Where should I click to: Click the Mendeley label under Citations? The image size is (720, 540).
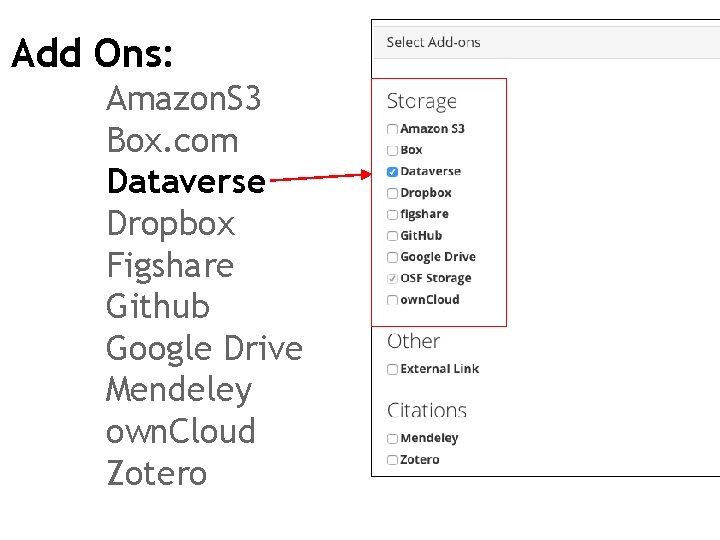[x=429, y=438]
